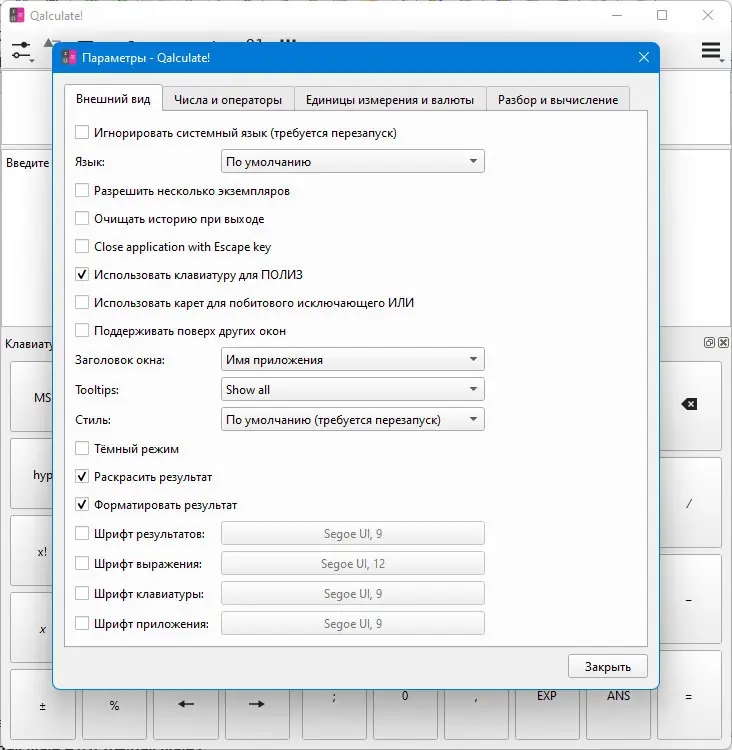The height and width of the screenshot is (750, 732).
Task: Click the Закрыть button
Action: 608,666
